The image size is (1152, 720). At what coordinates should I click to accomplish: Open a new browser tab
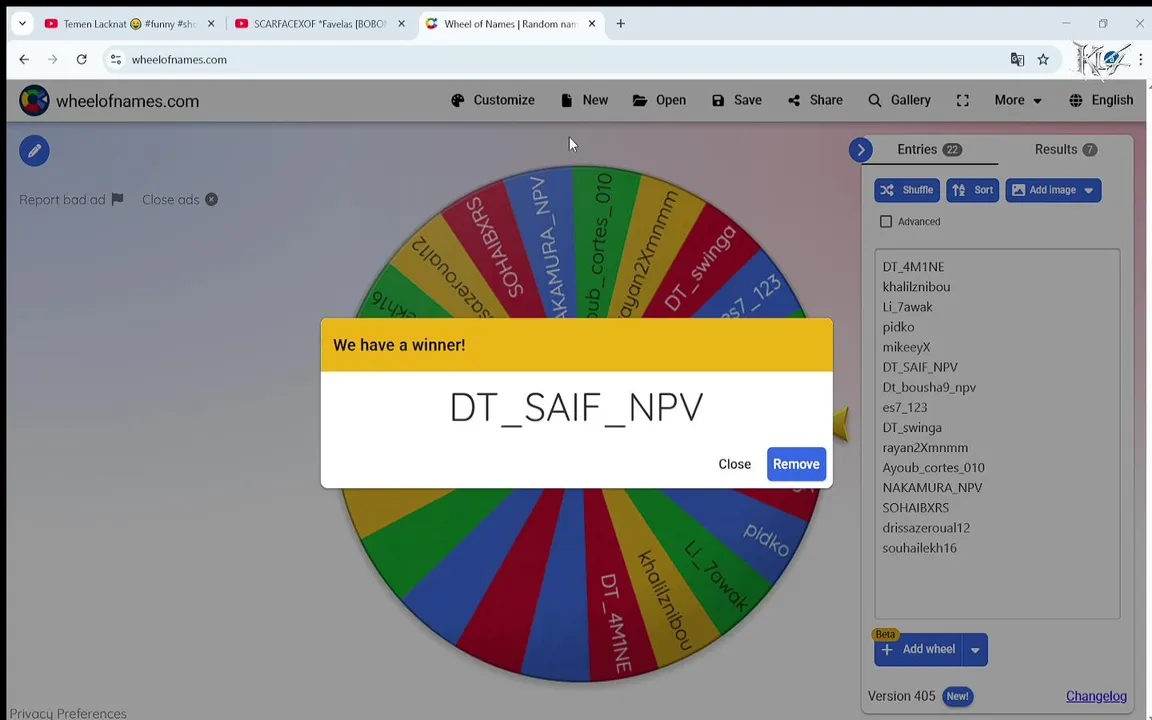click(x=620, y=24)
